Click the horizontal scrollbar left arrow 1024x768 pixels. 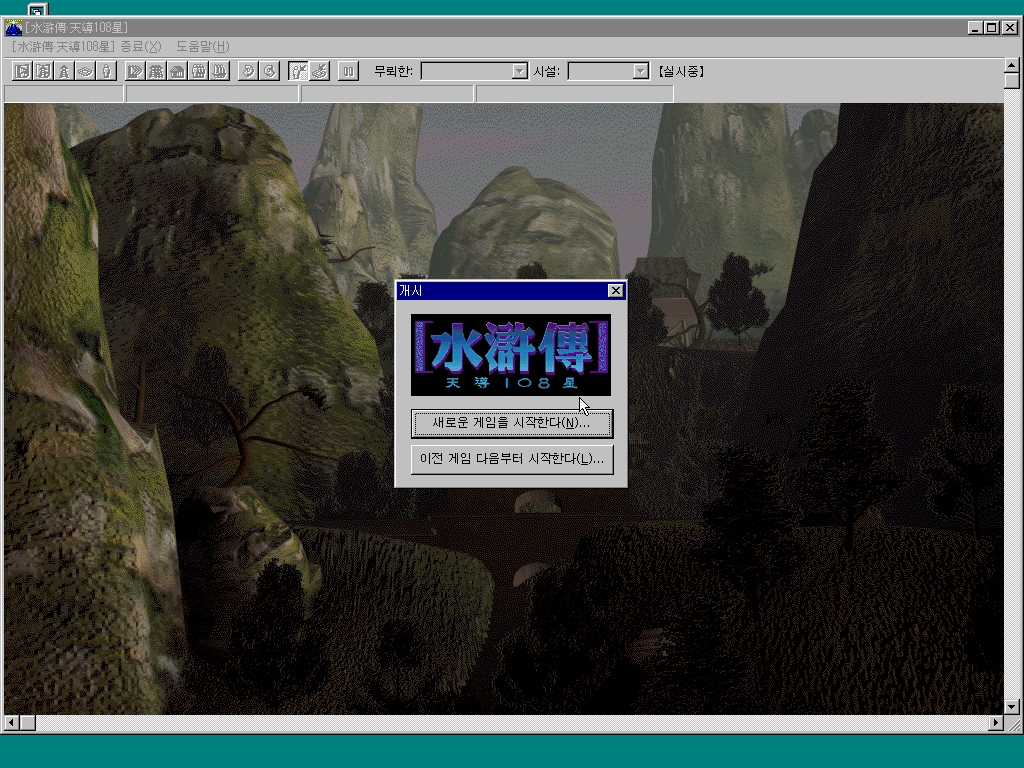(x=12, y=723)
